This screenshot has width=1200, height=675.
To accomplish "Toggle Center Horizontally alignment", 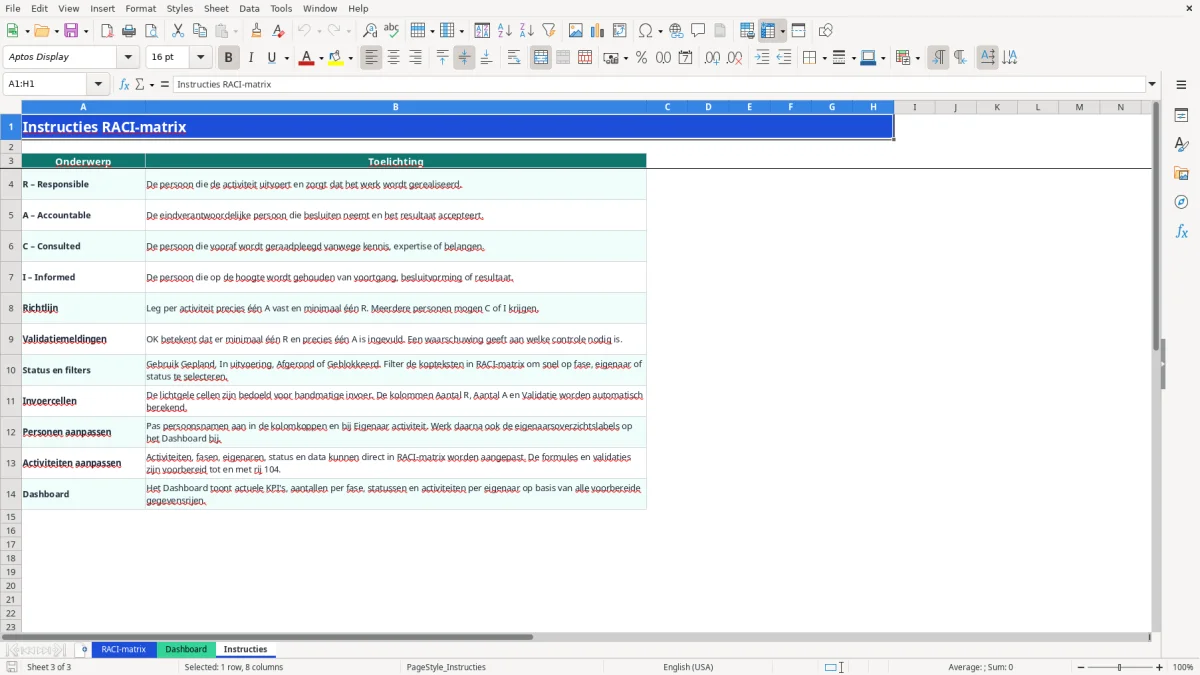I will click(394, 58).
